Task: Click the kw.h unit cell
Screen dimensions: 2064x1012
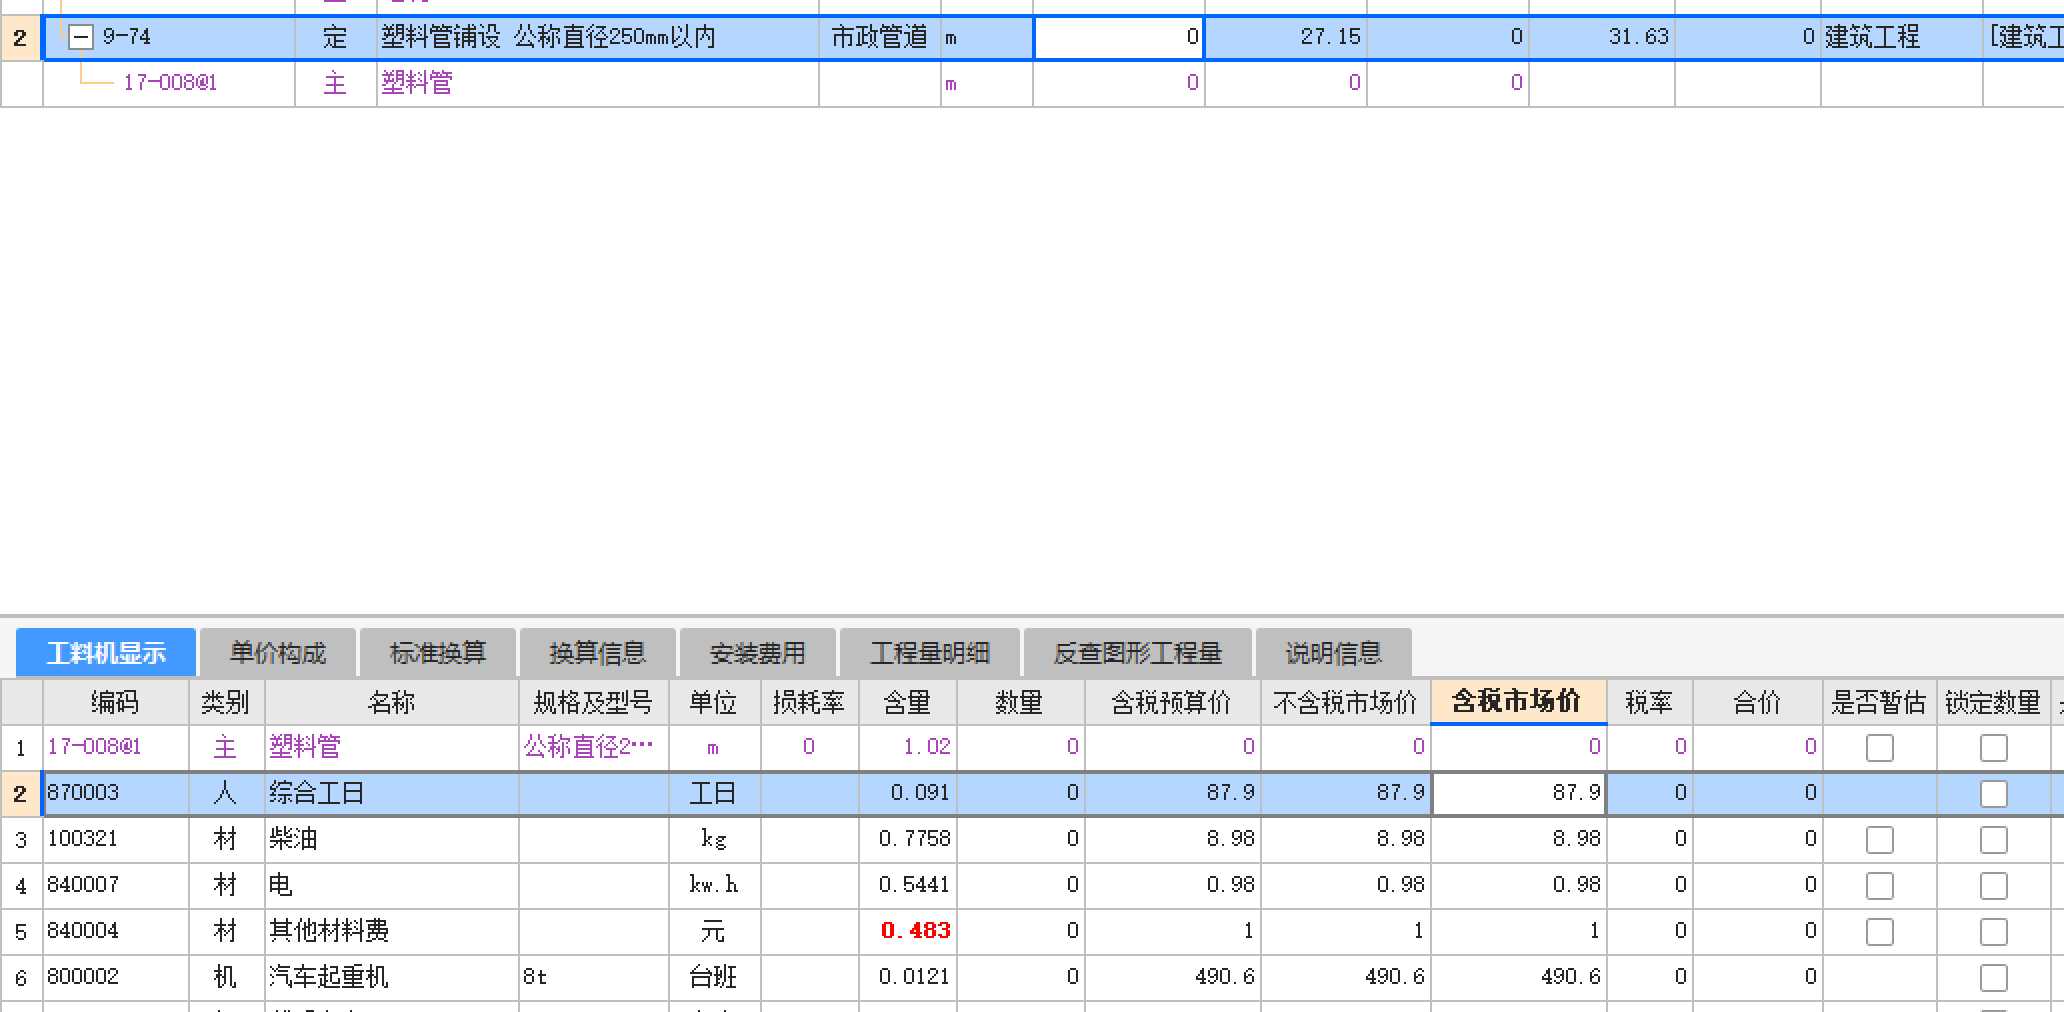Action: tap(714, 886)
